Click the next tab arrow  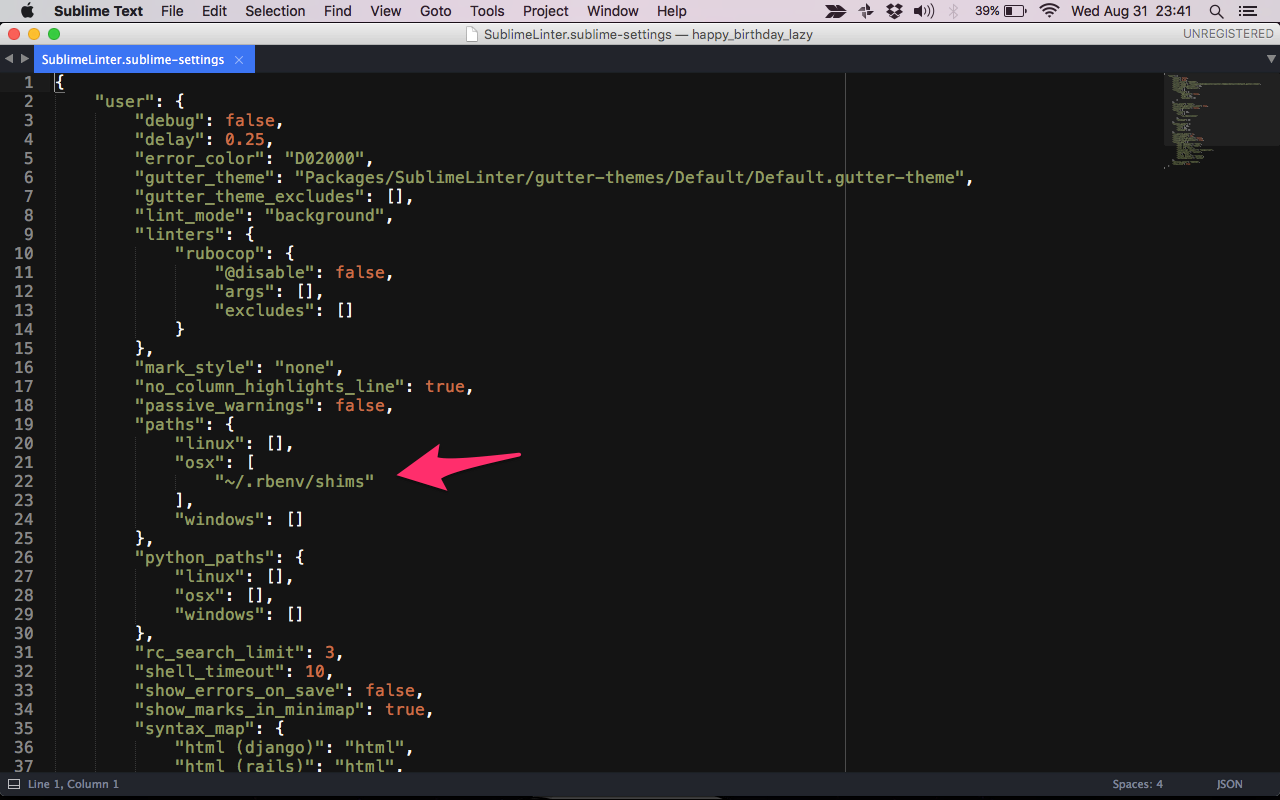pyautogui.click(x=25, y=59)
